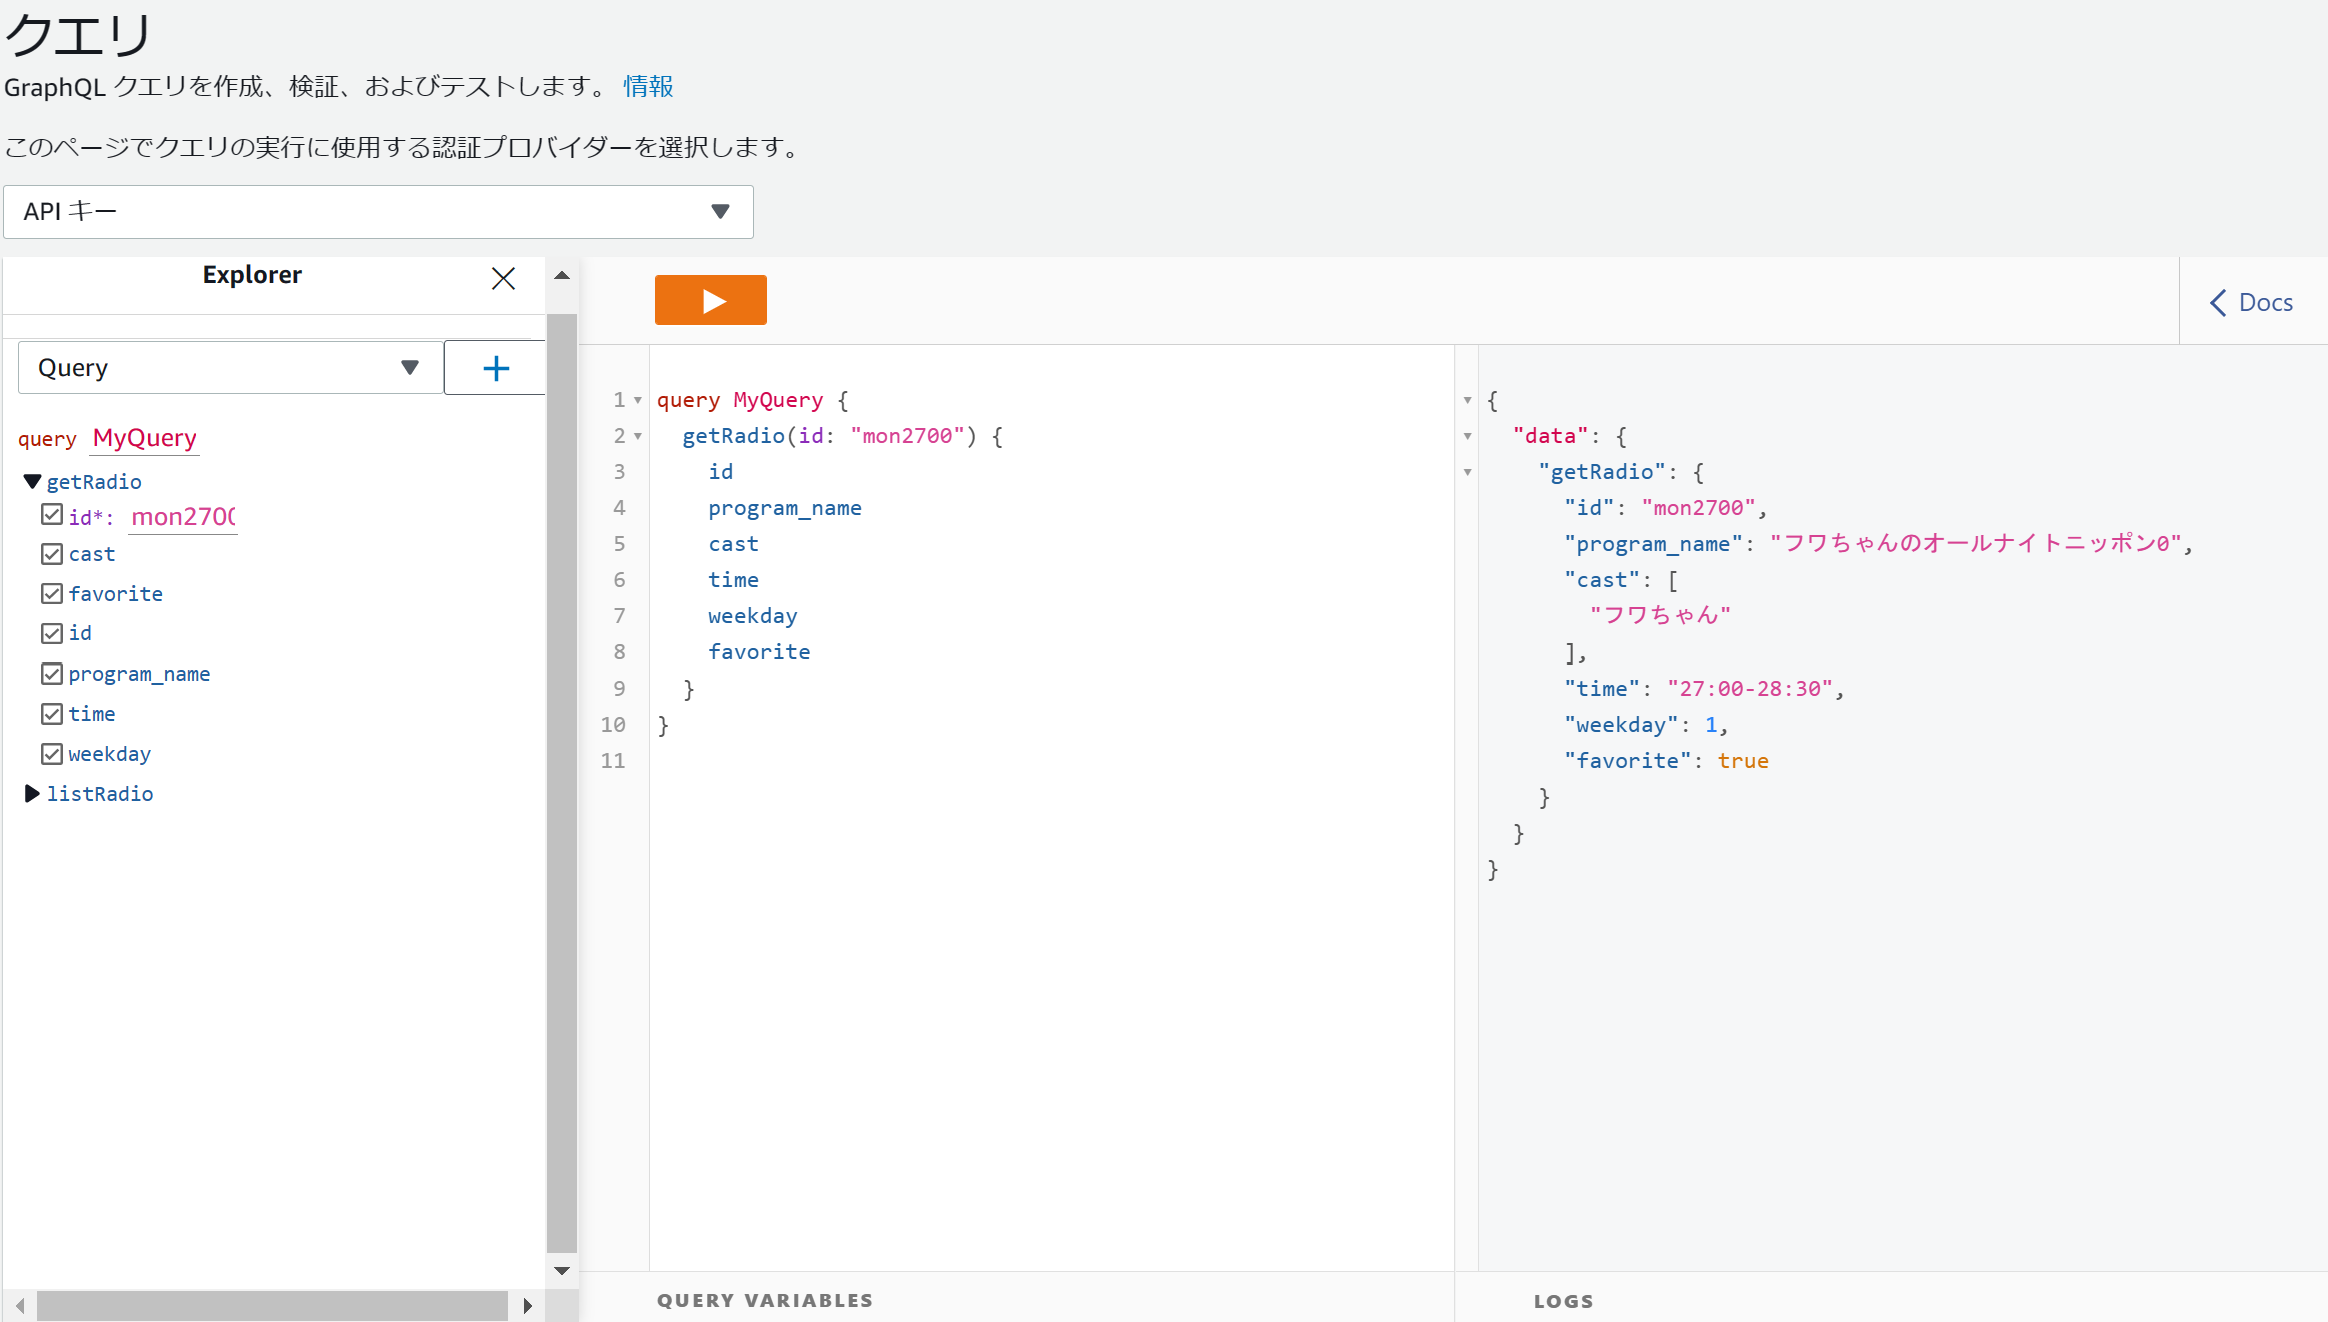Fold the "data" object in results
2328x1322 pixels.
(1467, 436)
